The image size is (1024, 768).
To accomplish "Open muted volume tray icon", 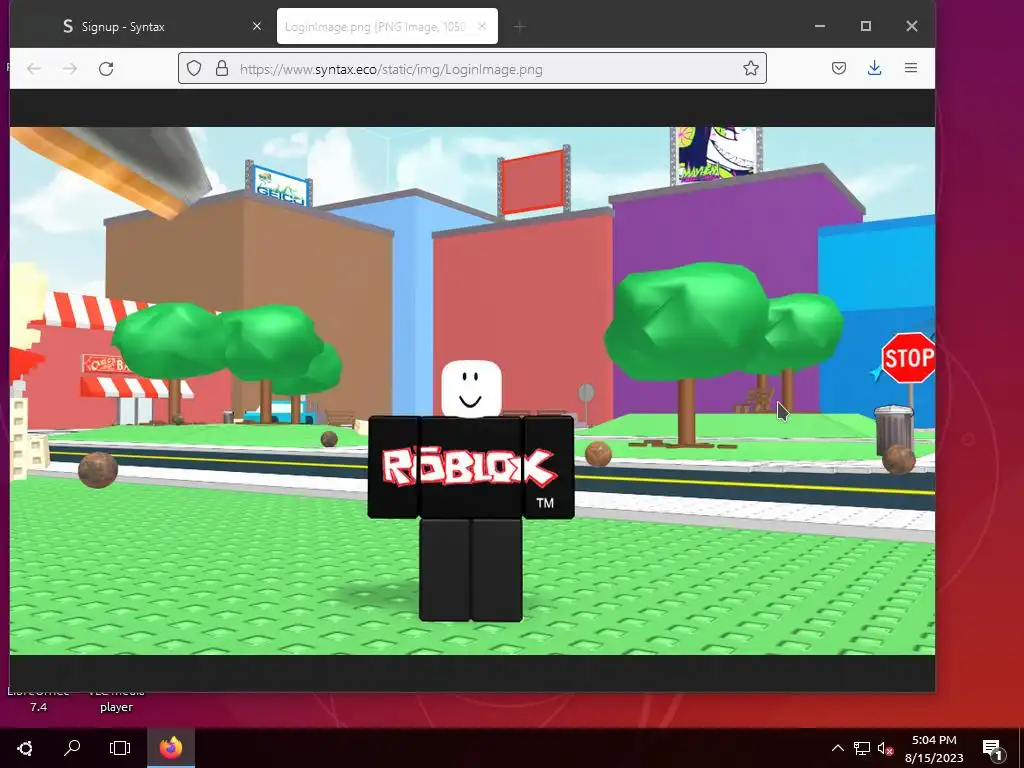I will [x=886, y=748].
